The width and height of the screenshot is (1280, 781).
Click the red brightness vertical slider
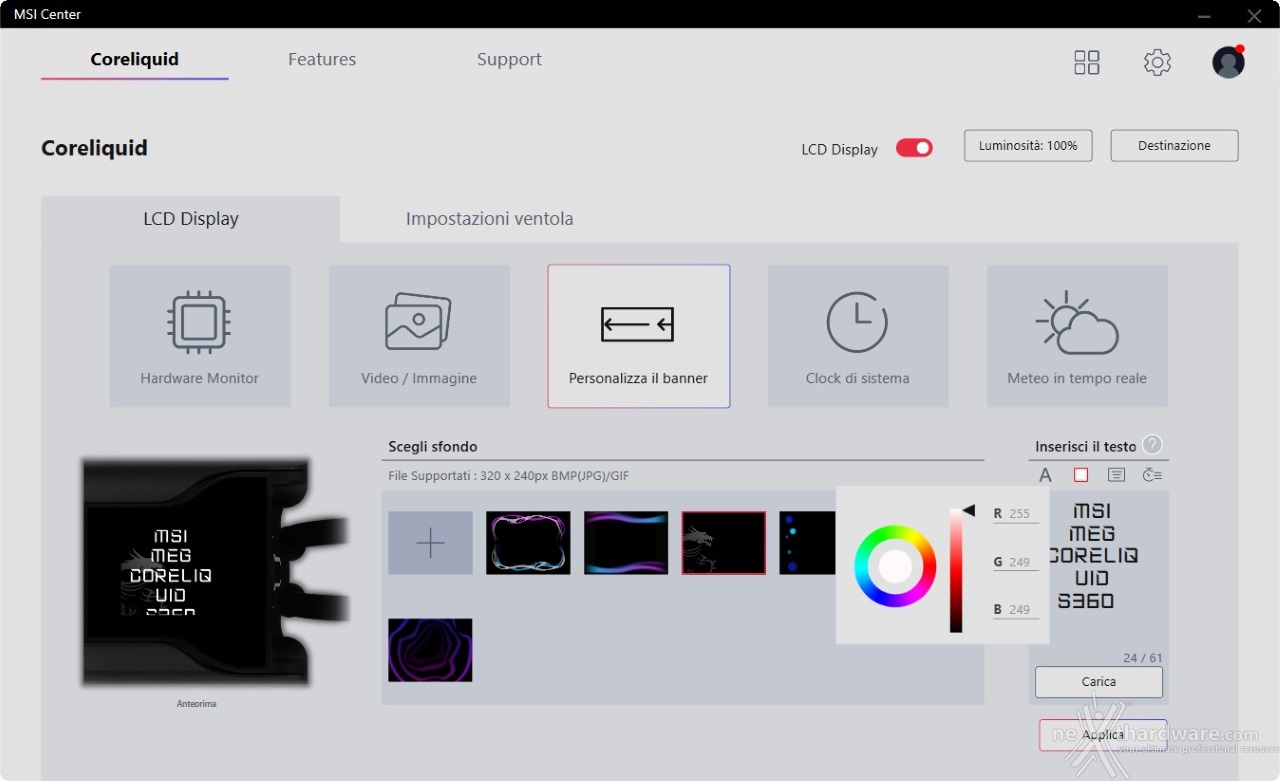(956, 570)
